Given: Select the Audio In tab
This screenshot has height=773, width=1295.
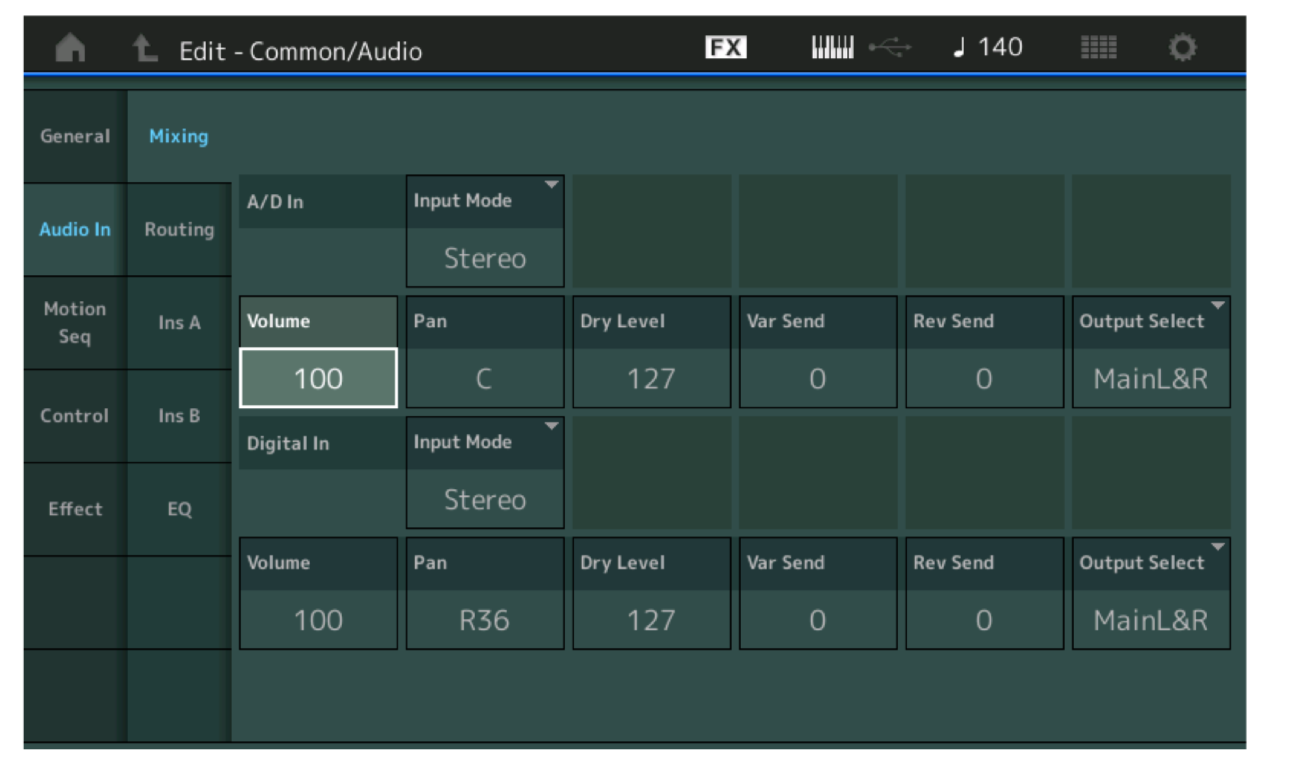Looking at the screenshot, I should (x=75, y=230).
